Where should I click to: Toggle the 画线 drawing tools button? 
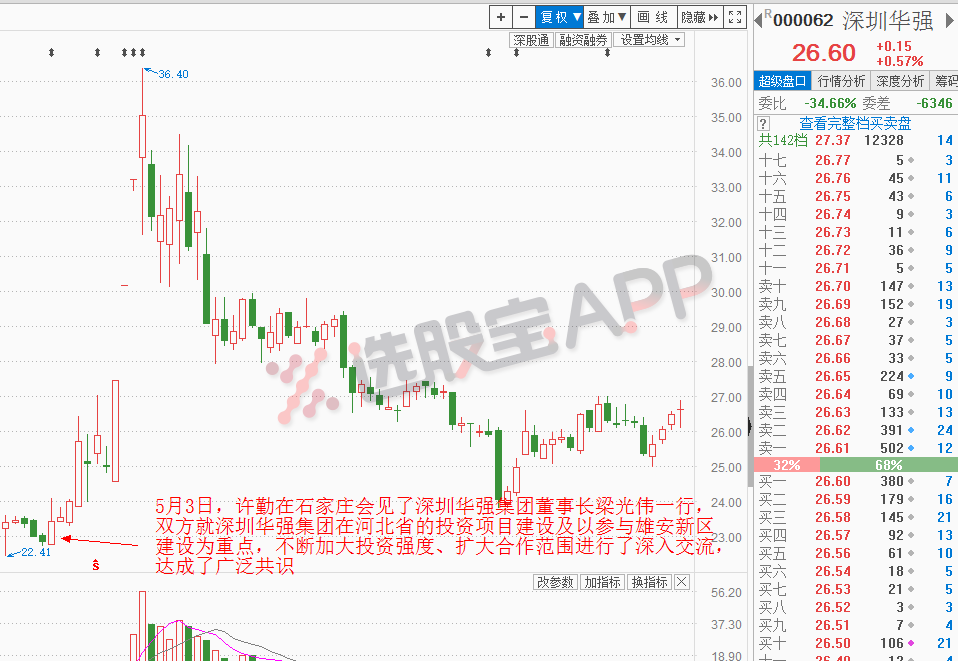(653, 17)
